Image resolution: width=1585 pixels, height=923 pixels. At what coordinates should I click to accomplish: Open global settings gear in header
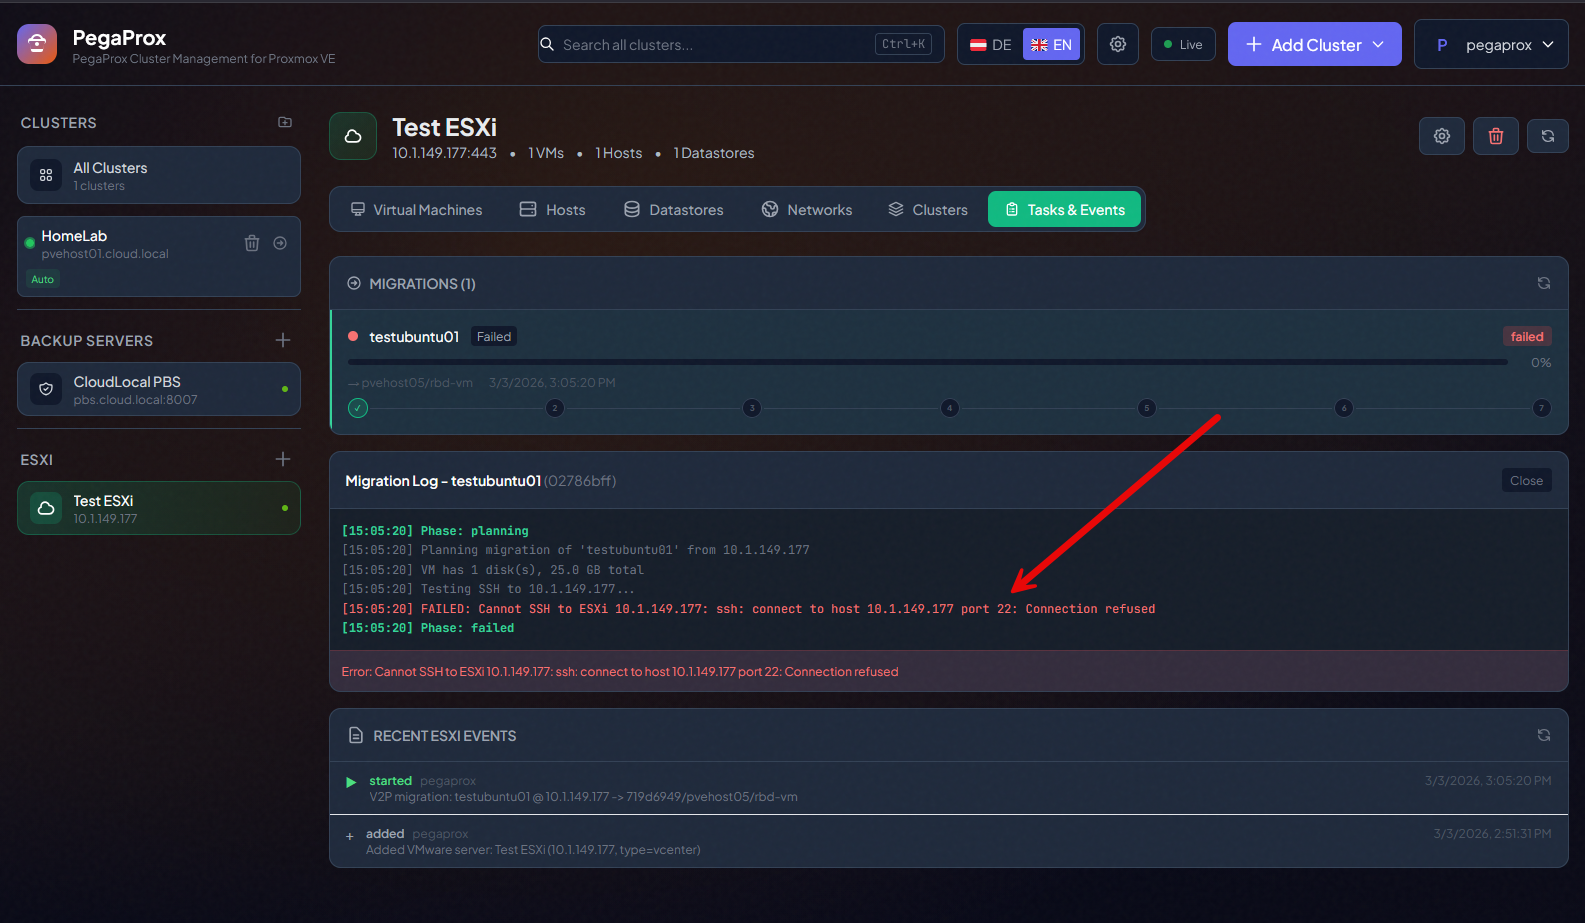1118,44
